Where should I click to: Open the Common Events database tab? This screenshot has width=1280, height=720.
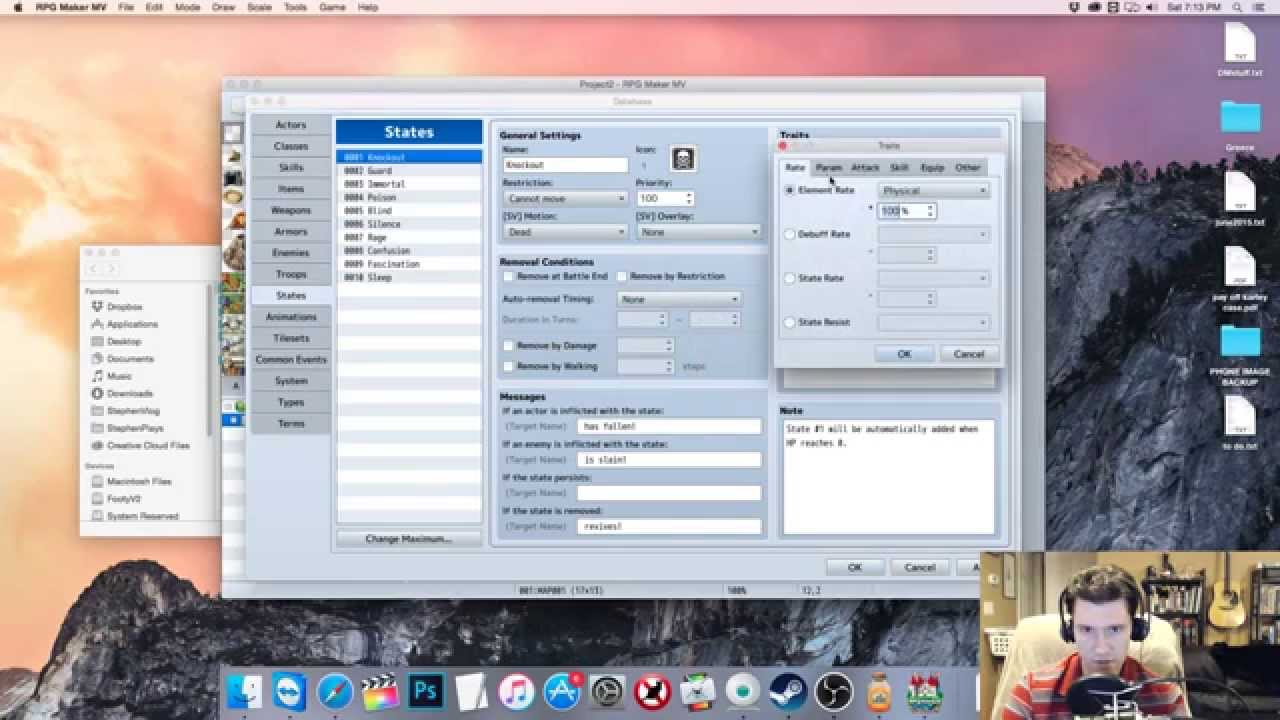click(x=291, y=359)
